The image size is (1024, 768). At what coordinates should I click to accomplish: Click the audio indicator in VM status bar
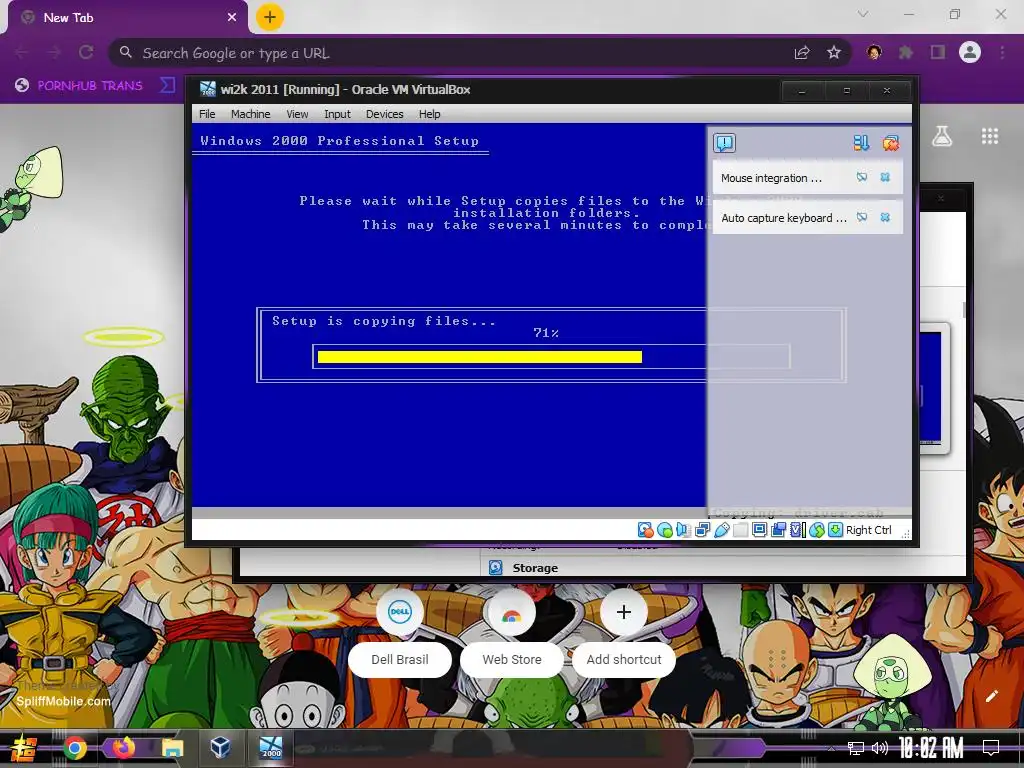683,530
